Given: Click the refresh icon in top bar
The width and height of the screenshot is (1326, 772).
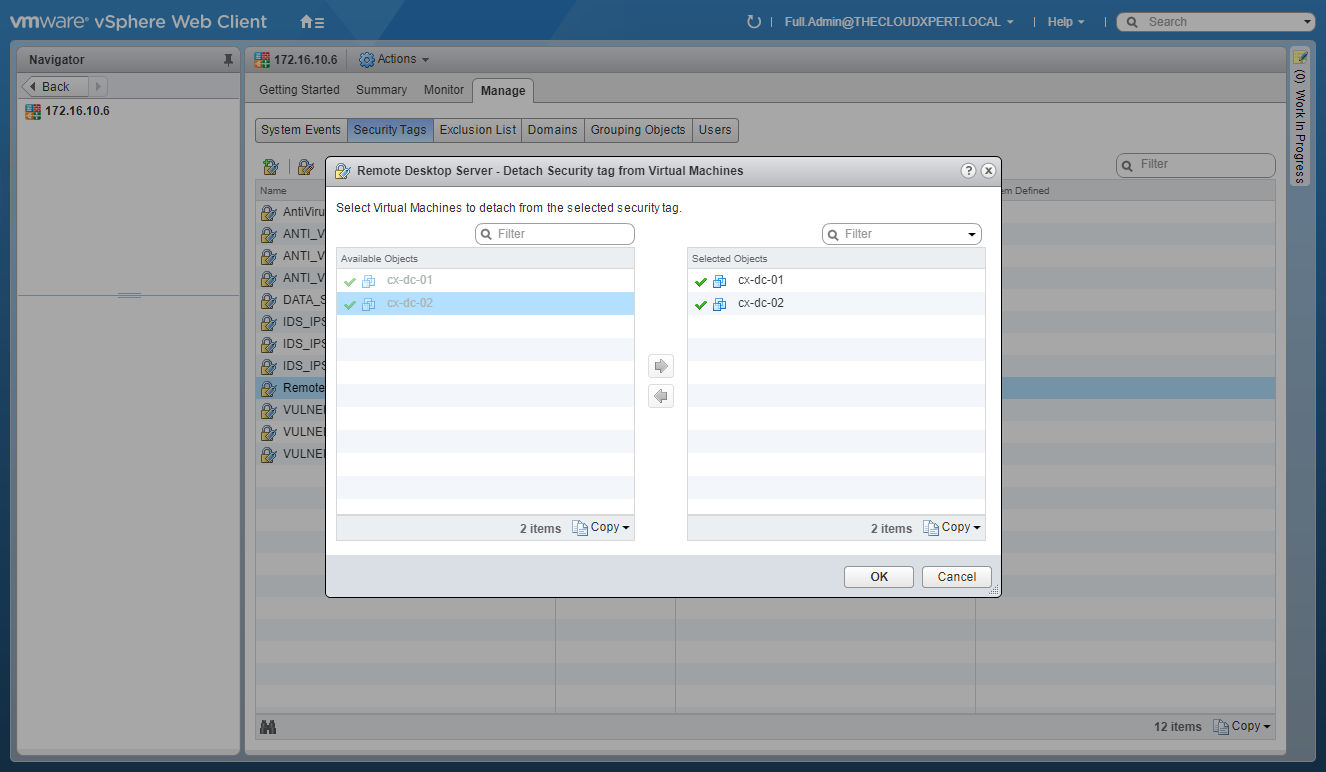Looking at the screenshot, I should pyautogui.click(x=754, y=22).
